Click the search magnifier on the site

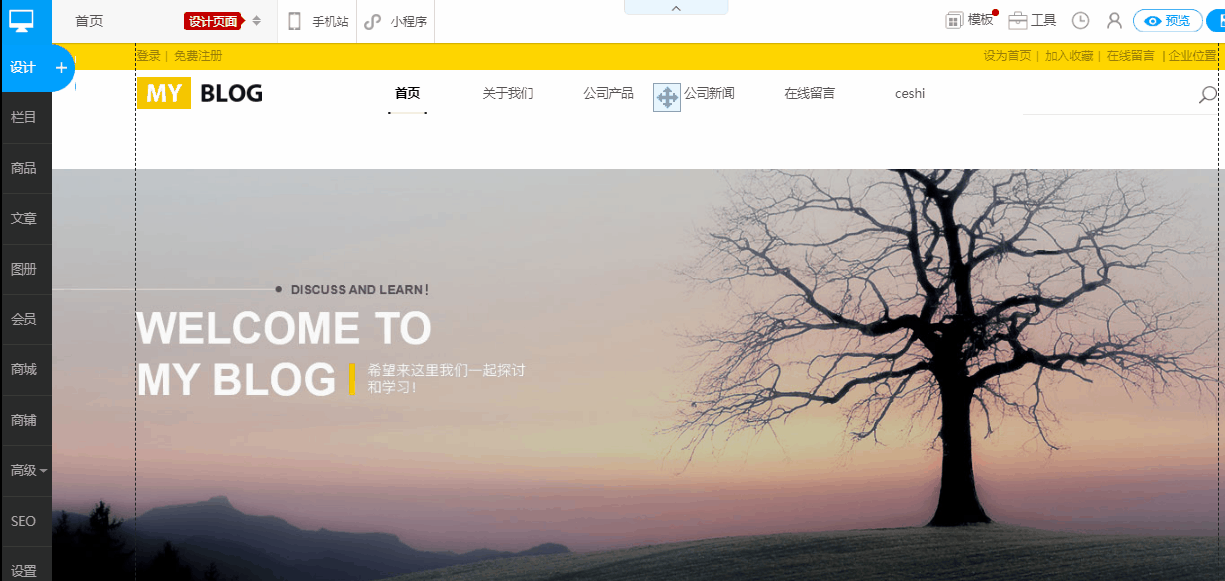pos(1207,95)
